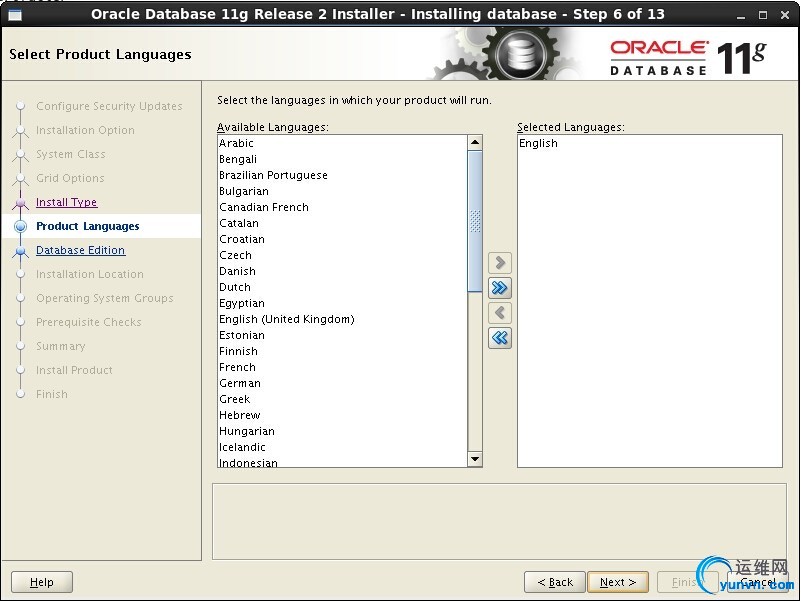
Task: Pick Finnish from Available Languages
Action: coord(342,351)
